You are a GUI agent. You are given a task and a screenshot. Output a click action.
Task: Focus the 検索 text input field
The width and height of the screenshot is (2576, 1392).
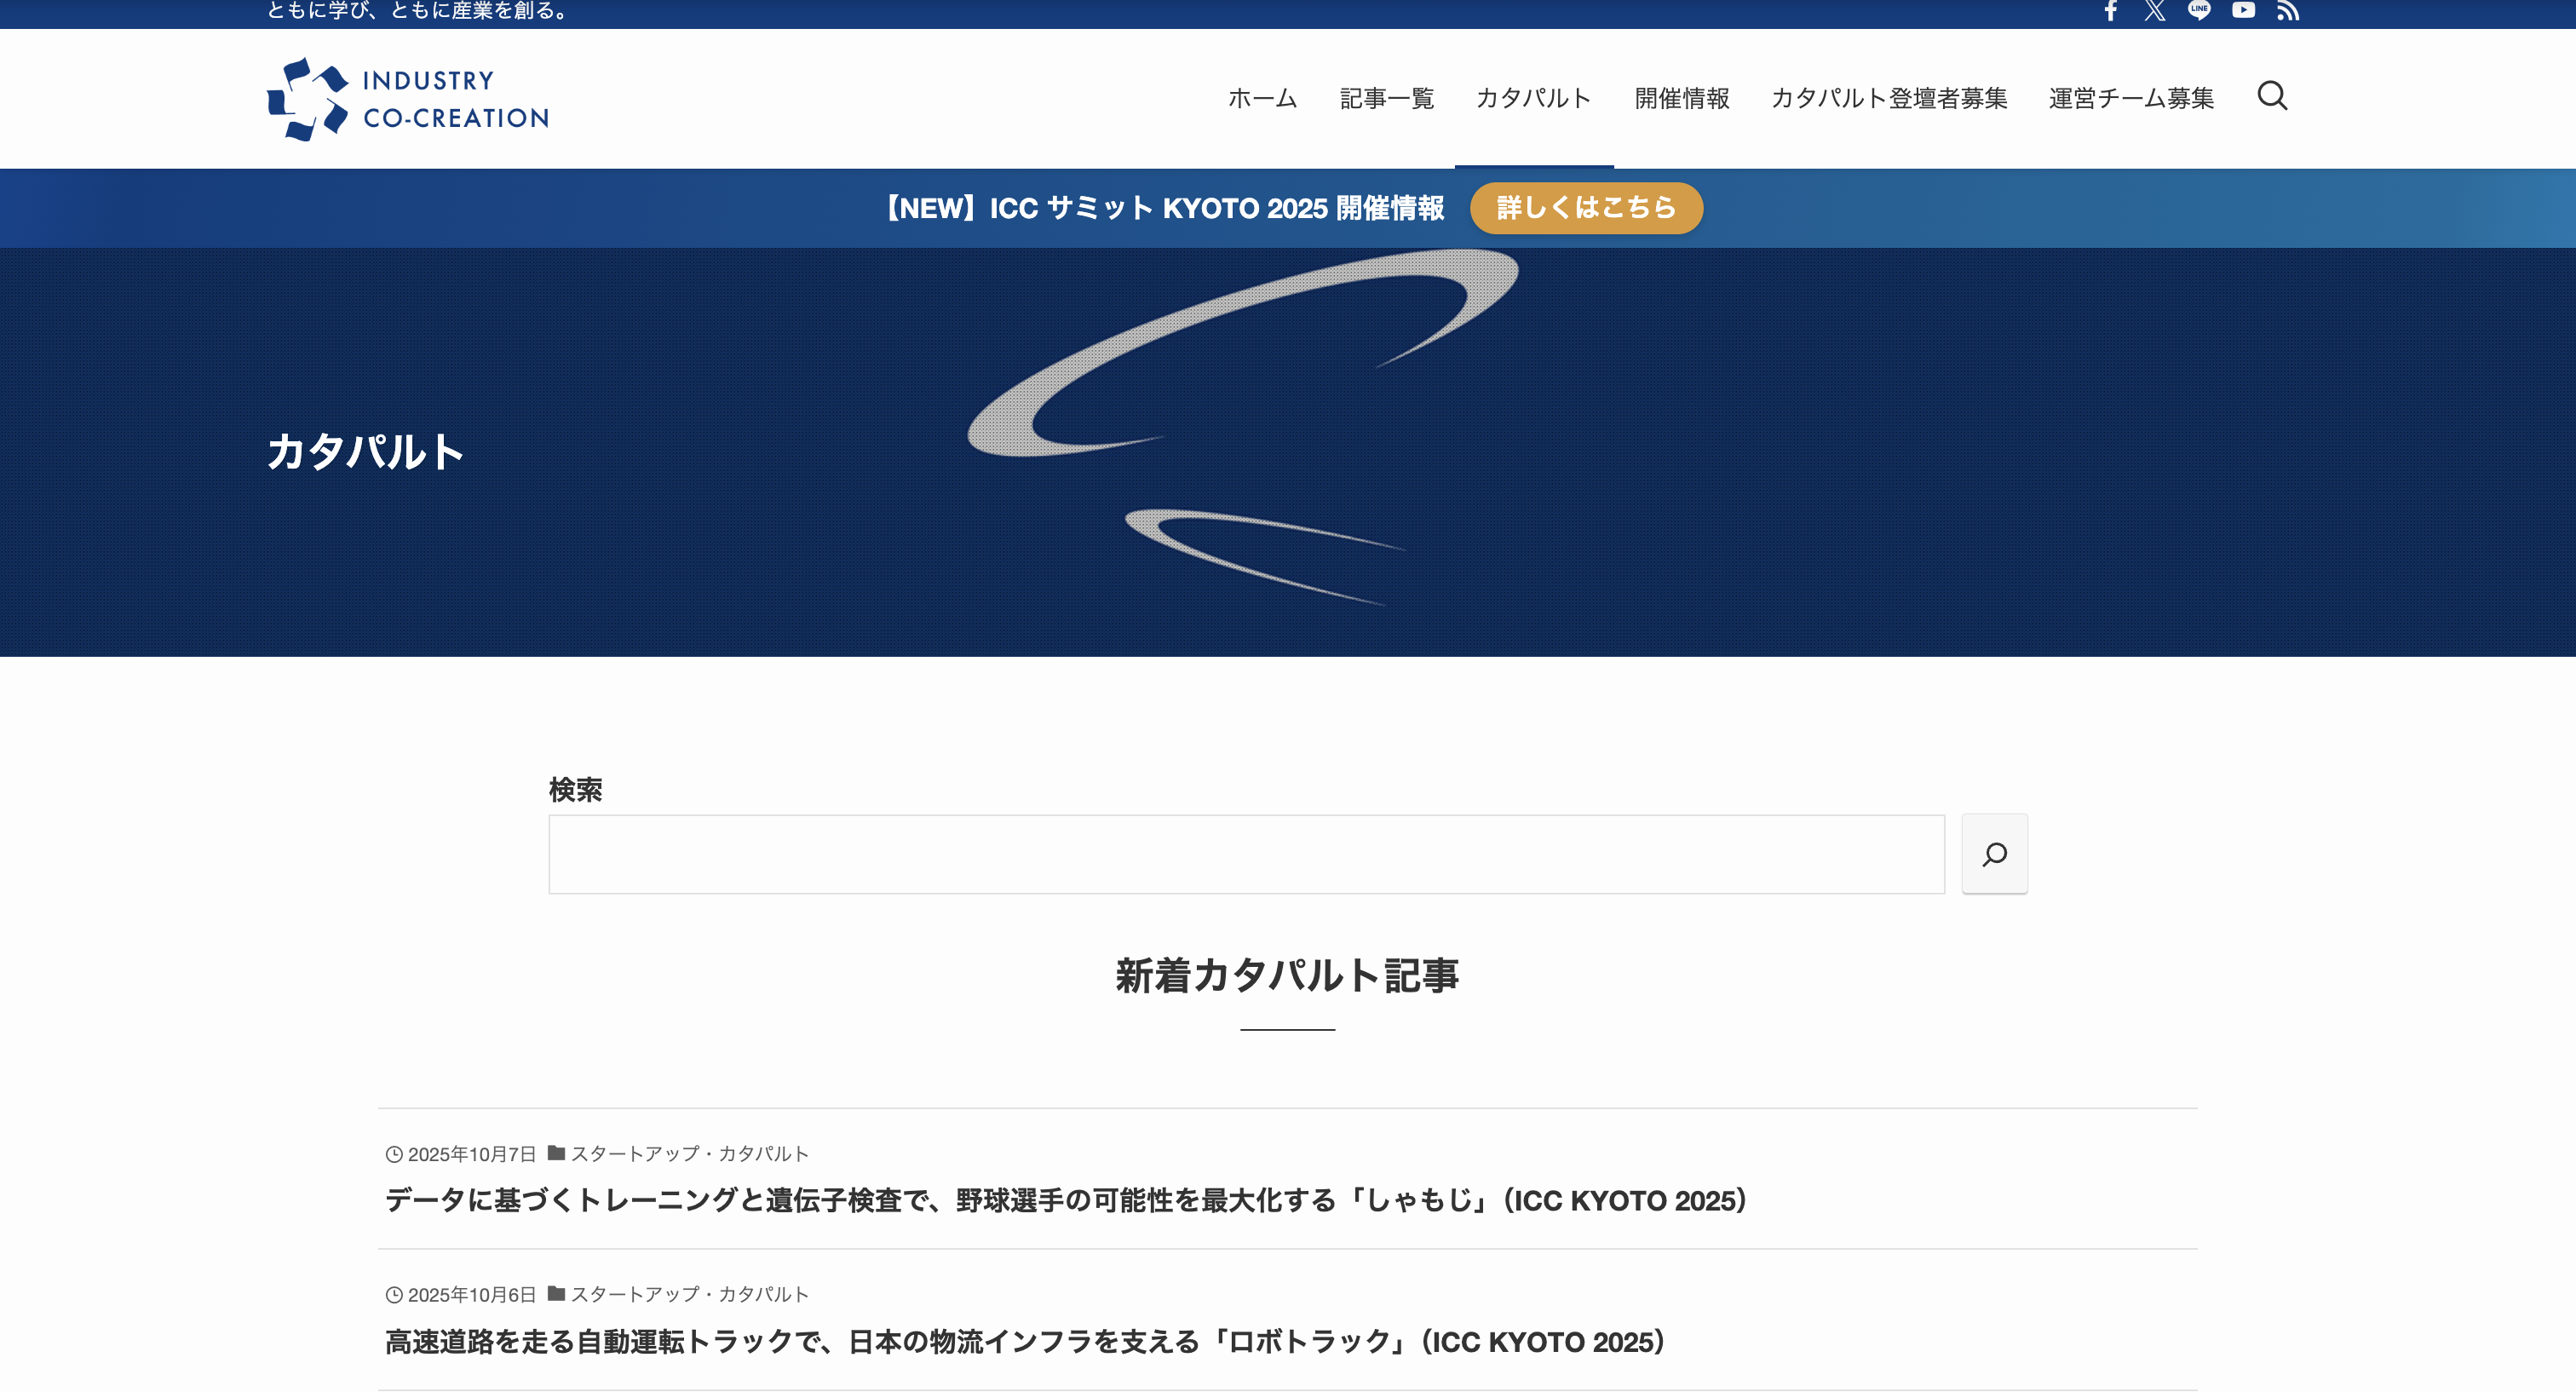point(1246,854)
